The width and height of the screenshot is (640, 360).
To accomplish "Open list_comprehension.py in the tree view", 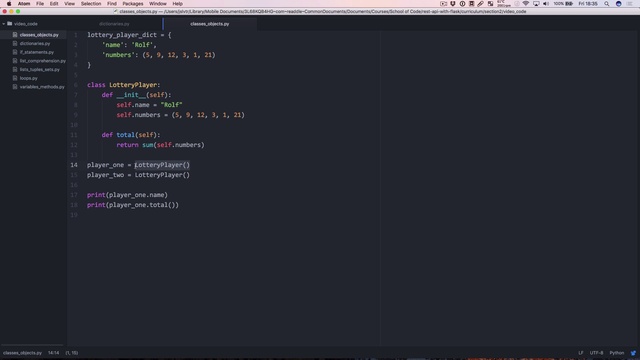I will coord(42,61).
